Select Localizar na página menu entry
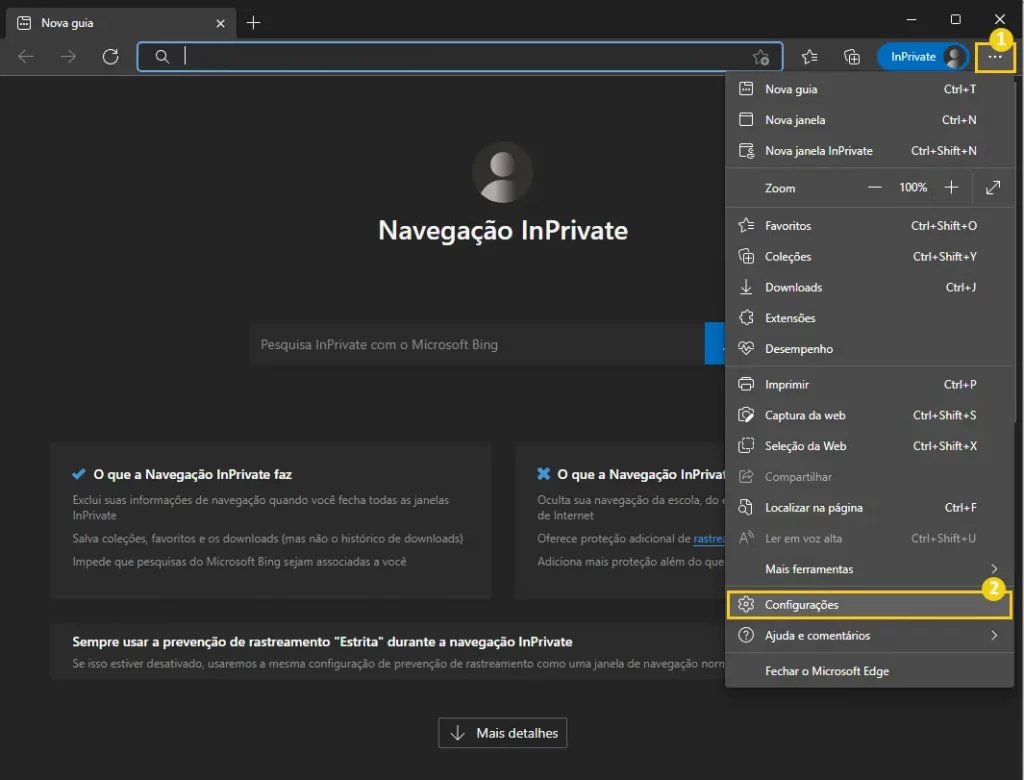 (x=869, y=507)
